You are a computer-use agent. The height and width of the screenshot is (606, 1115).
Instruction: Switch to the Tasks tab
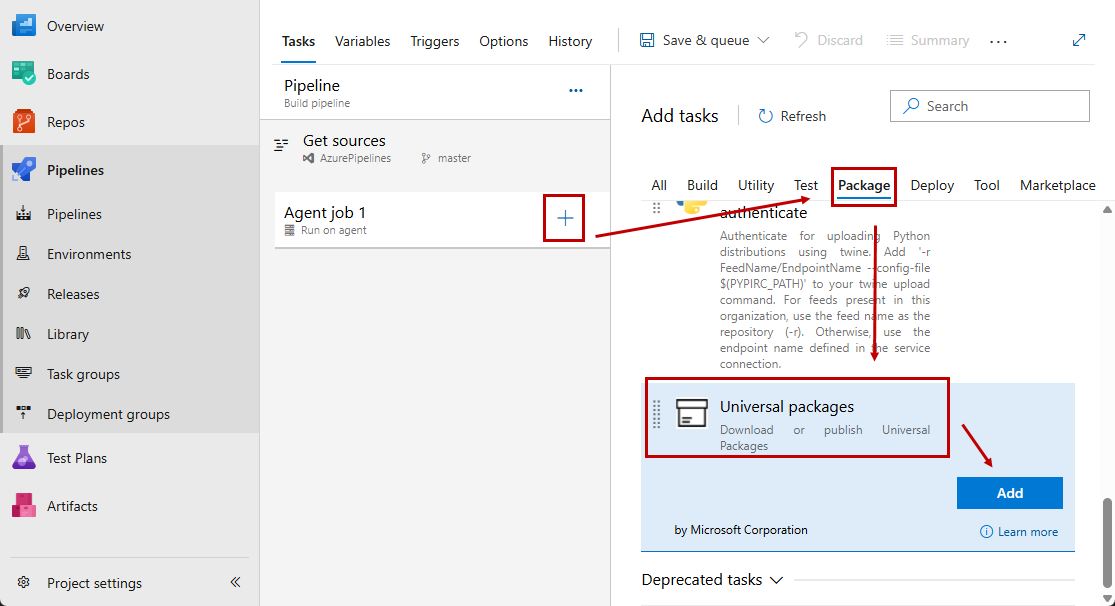298,41
